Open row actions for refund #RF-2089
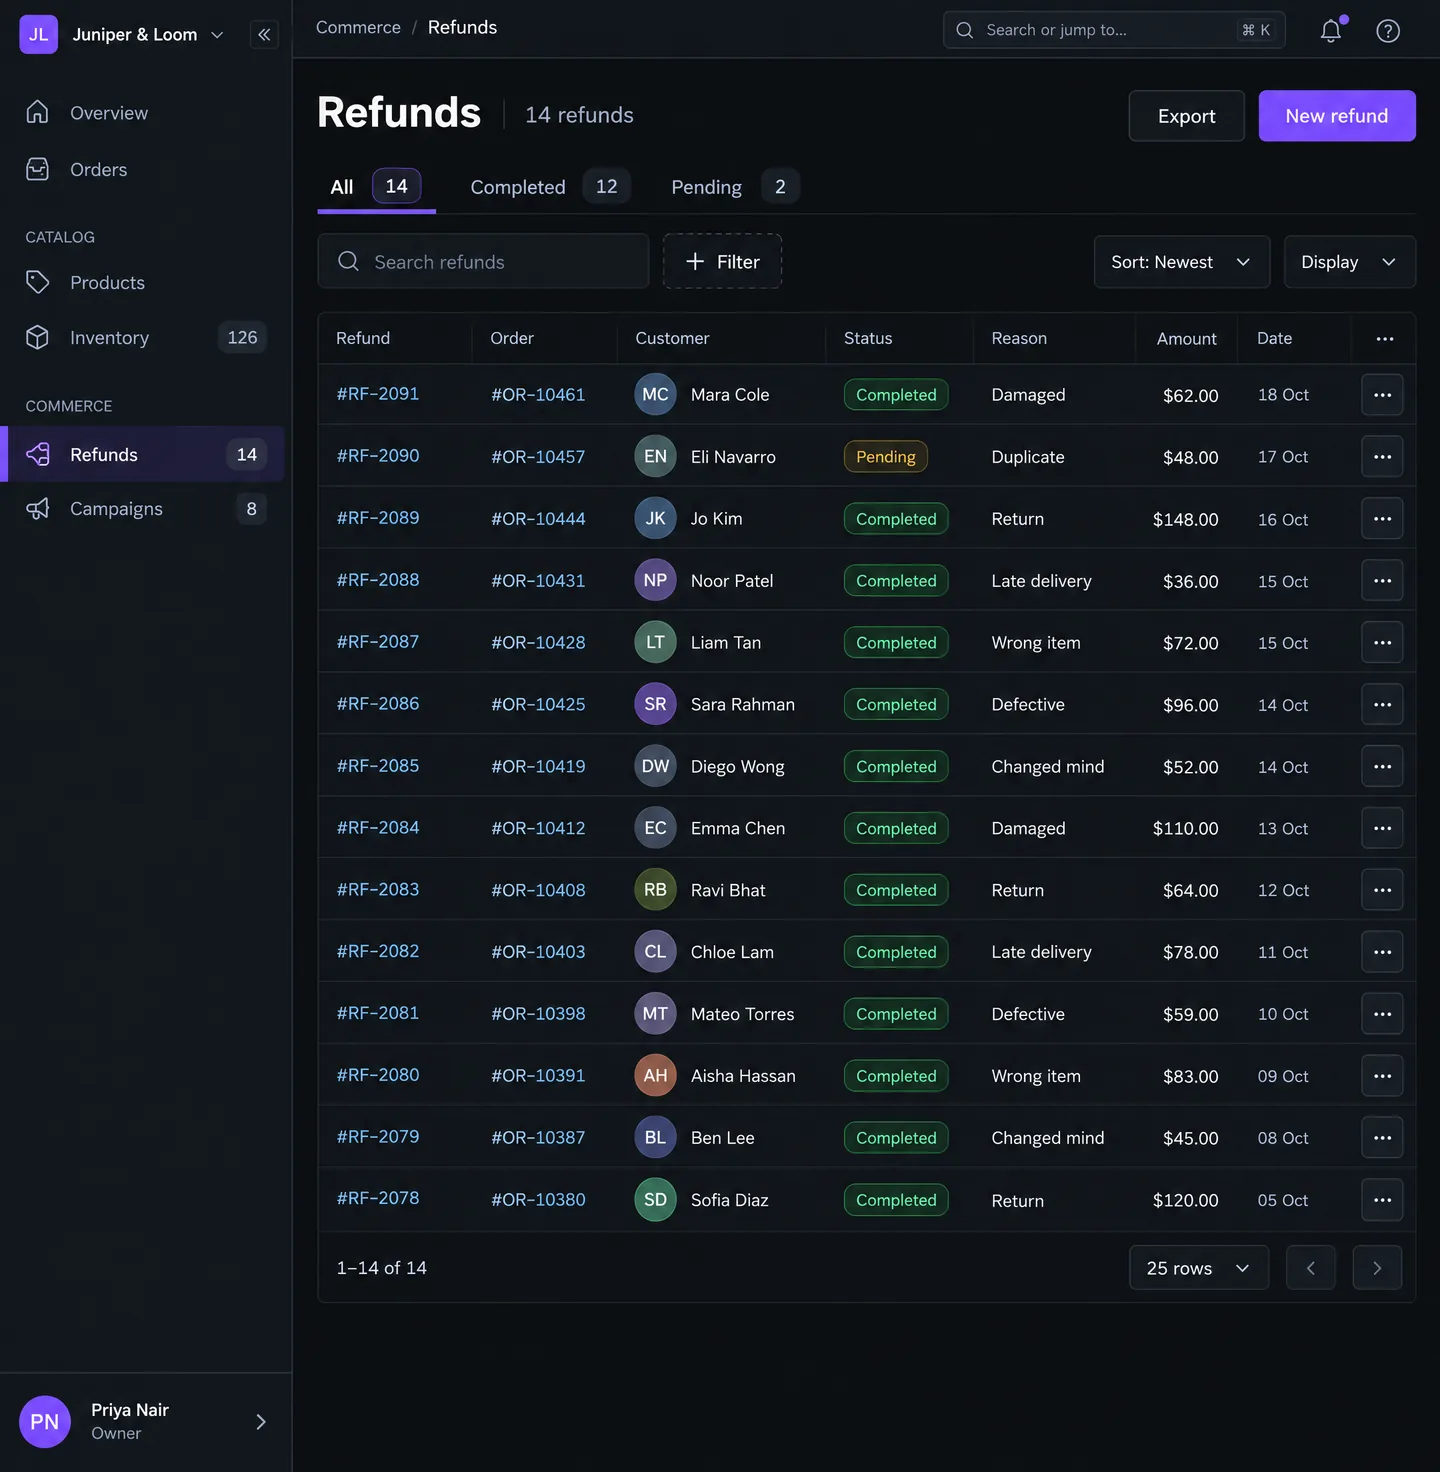Image resolution: width=1440 pixels, height=1472 pixels. click(x=1382, y=519)
